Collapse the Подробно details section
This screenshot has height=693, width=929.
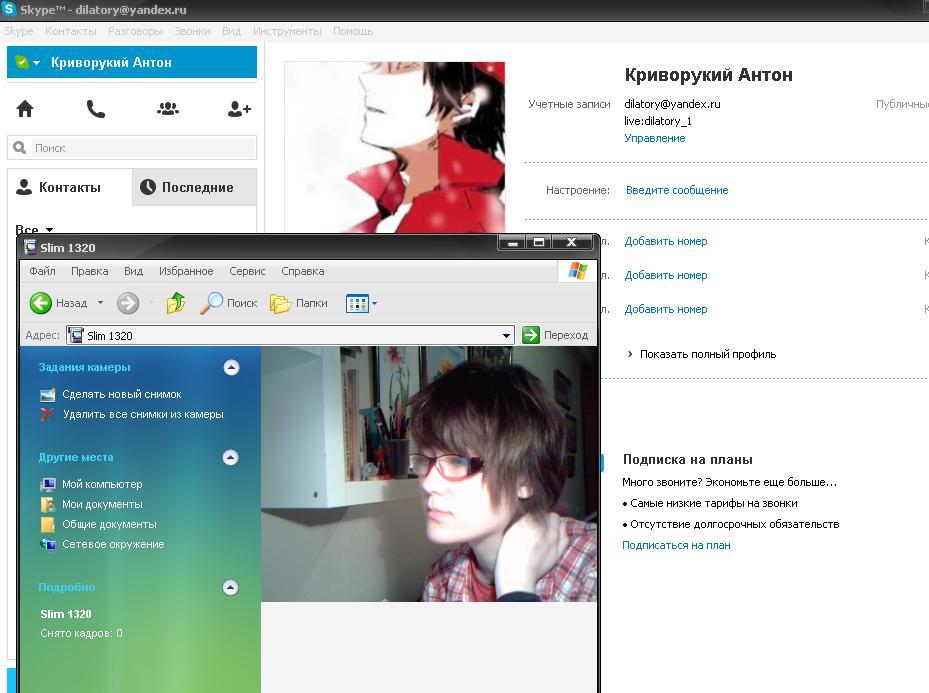(230, 588)
